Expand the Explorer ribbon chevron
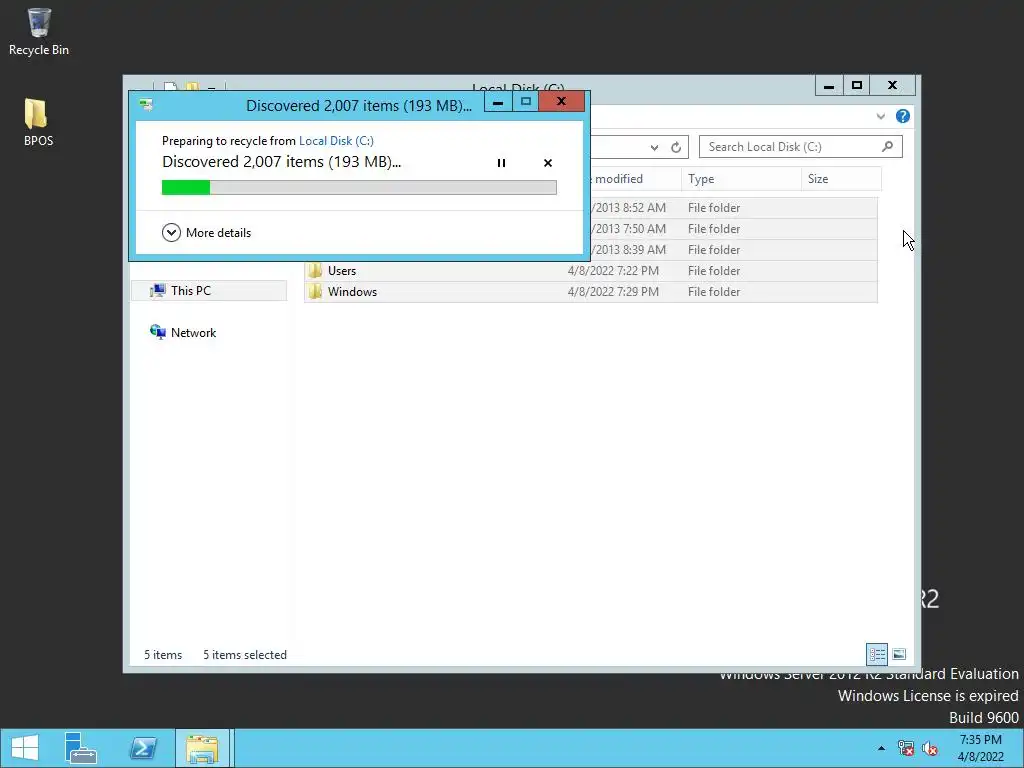 (880, 116)
